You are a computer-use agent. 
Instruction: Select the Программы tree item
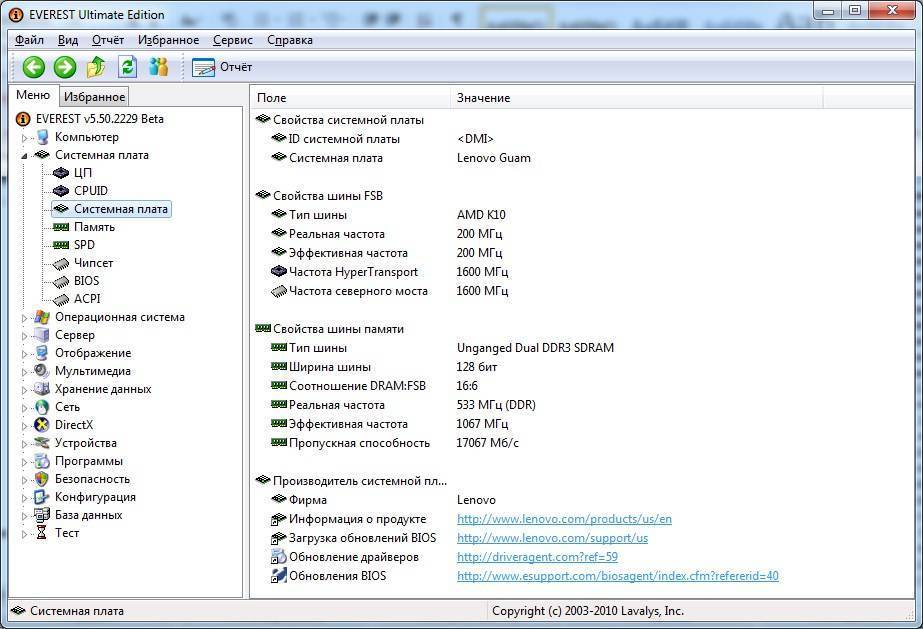coord(89,461)
